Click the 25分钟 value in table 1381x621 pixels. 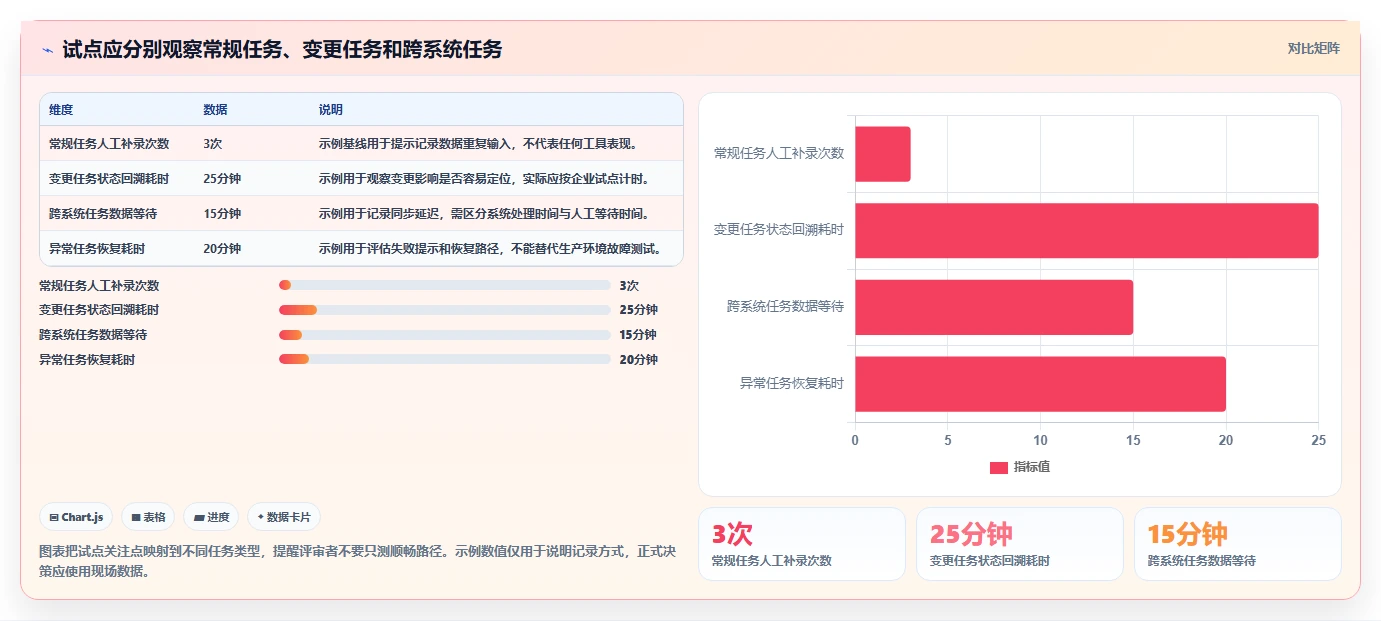[x=222, y=179]
